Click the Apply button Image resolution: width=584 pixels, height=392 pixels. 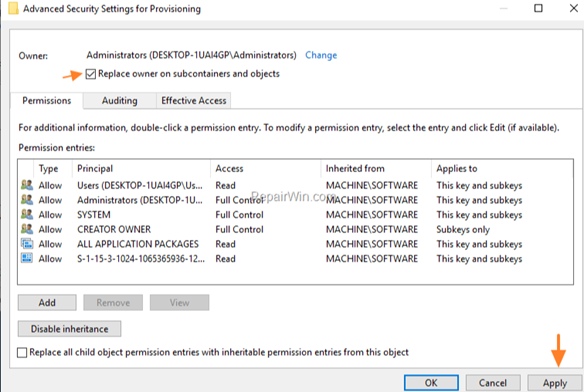pyautogui.click(x=555, y=383)
